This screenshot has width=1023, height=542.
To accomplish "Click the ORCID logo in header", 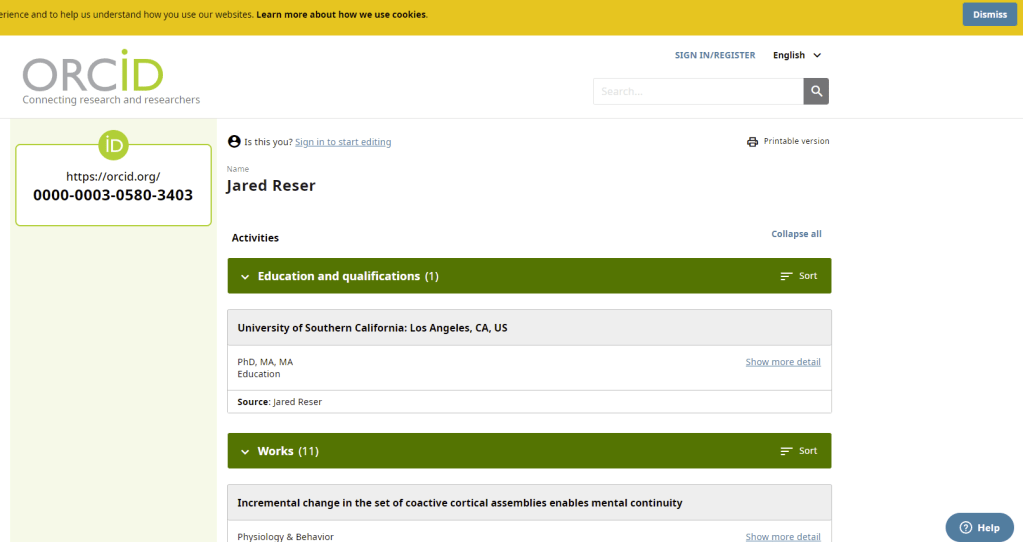I will point(93,74).
